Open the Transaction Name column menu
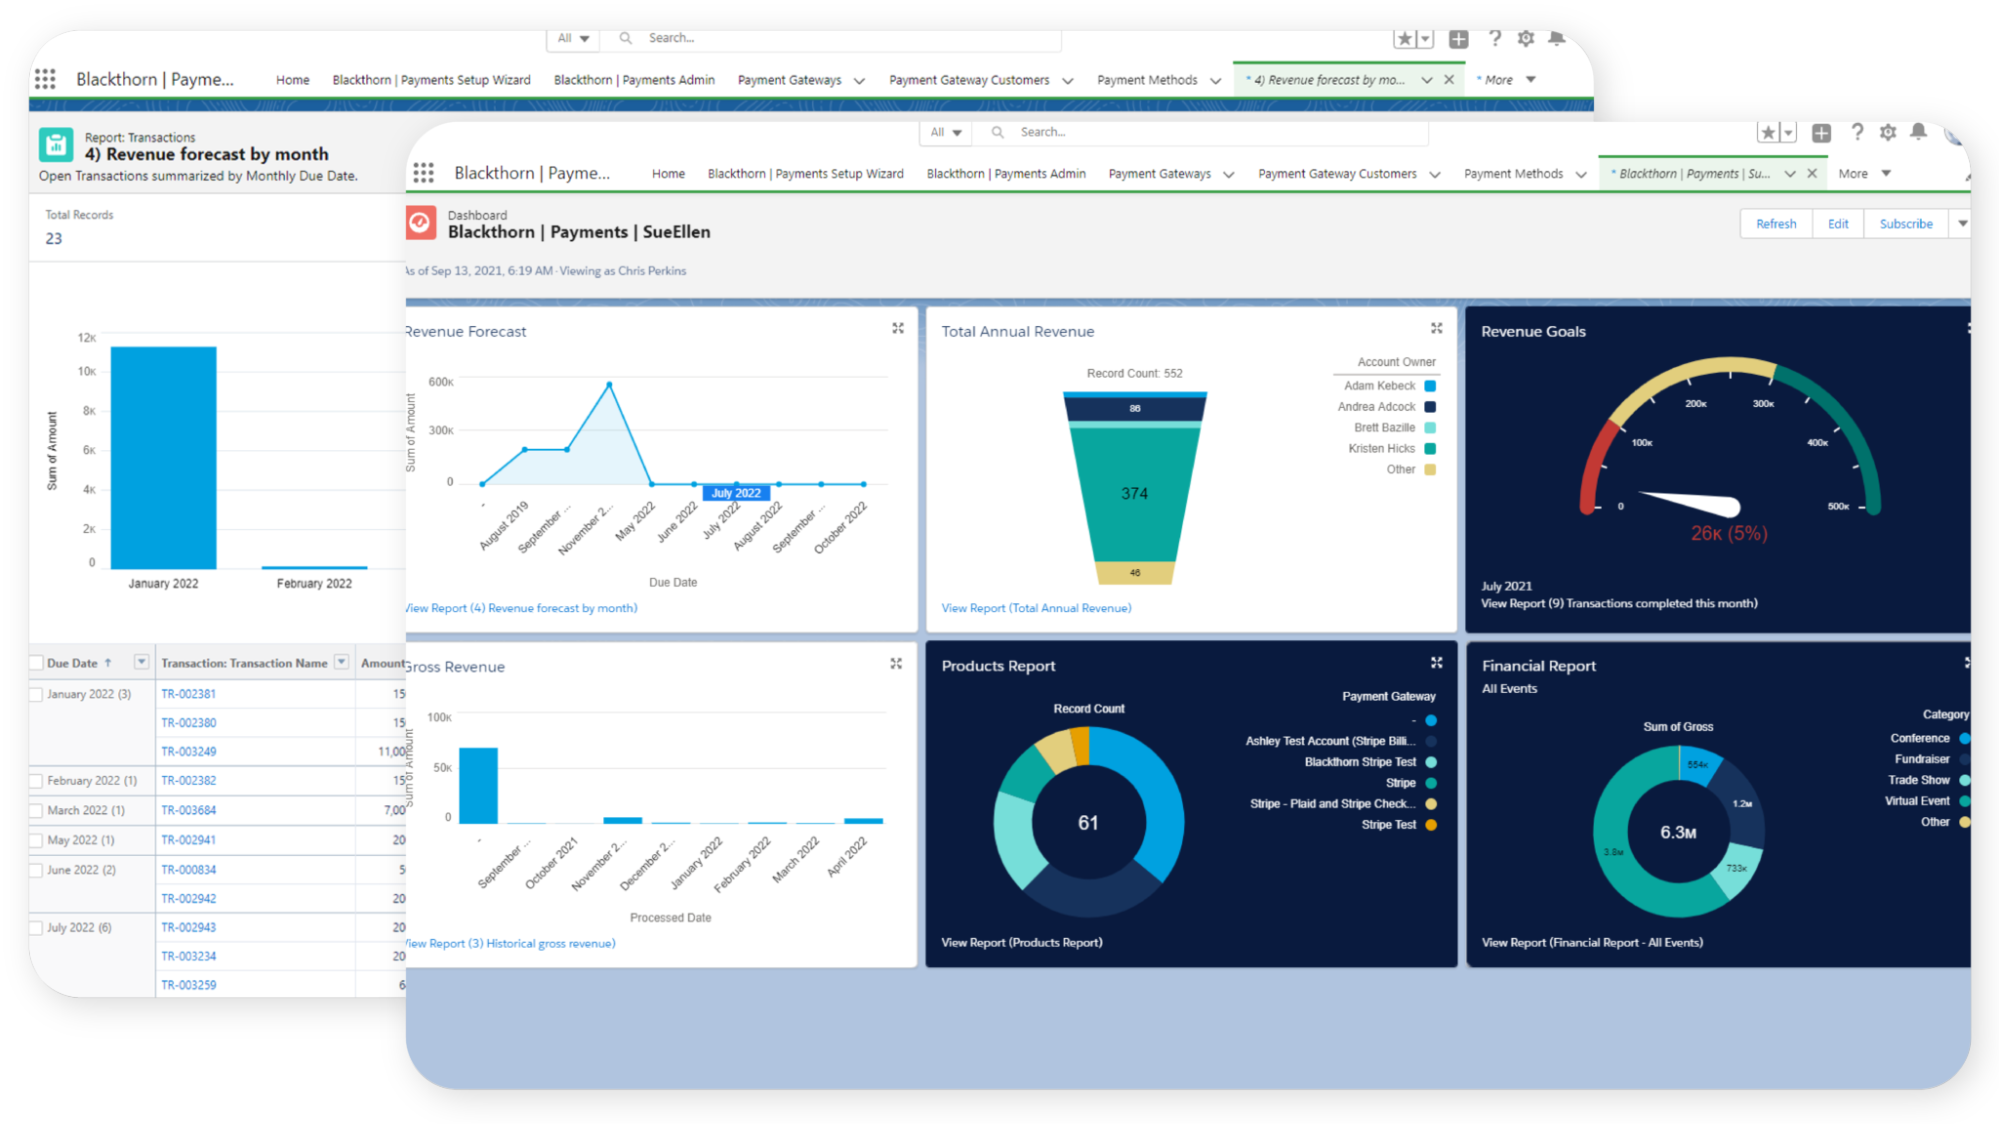 pyautogui.click(x=341, y=662)
